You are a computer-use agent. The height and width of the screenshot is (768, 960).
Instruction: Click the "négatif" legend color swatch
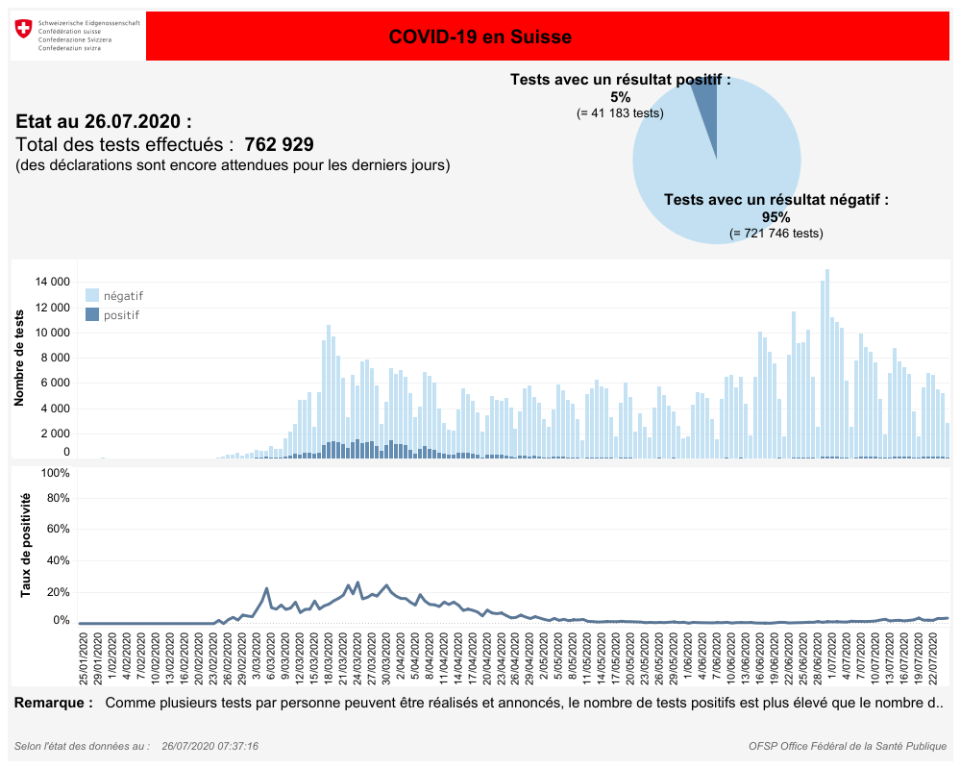tap(92, 296)
